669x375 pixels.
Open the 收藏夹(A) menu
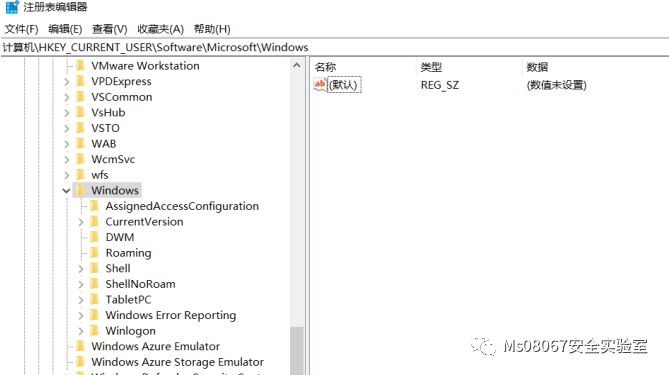tap(160, 29)
